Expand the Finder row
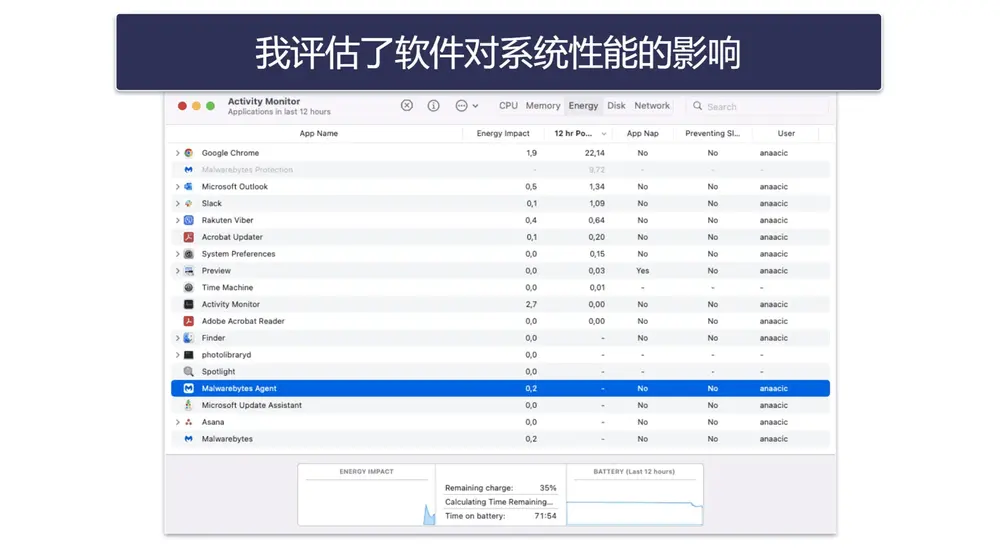 coord(177,338)
